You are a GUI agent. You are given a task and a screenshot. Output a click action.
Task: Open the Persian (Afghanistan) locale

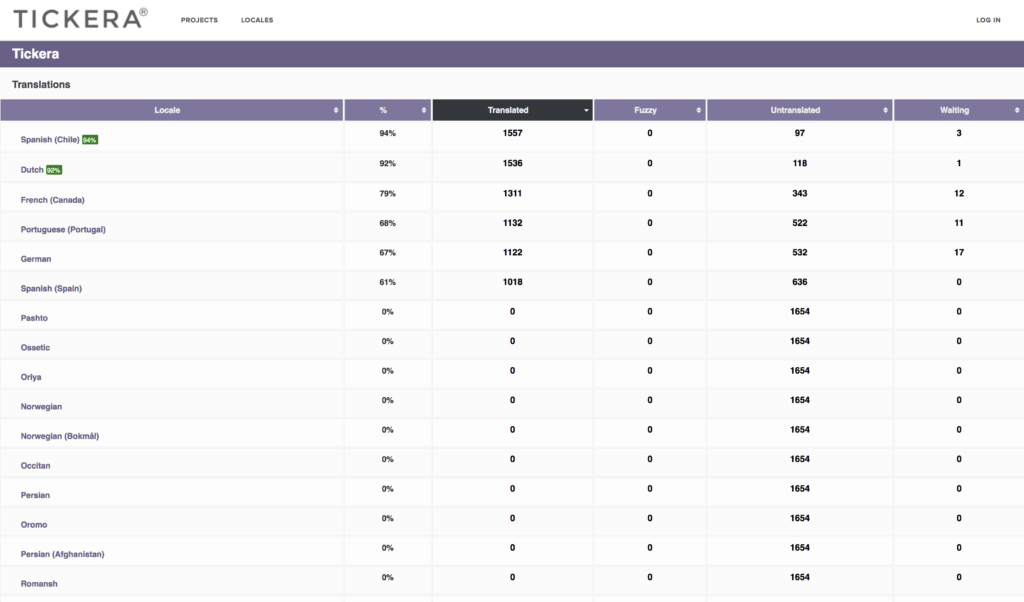click(62, 554)
